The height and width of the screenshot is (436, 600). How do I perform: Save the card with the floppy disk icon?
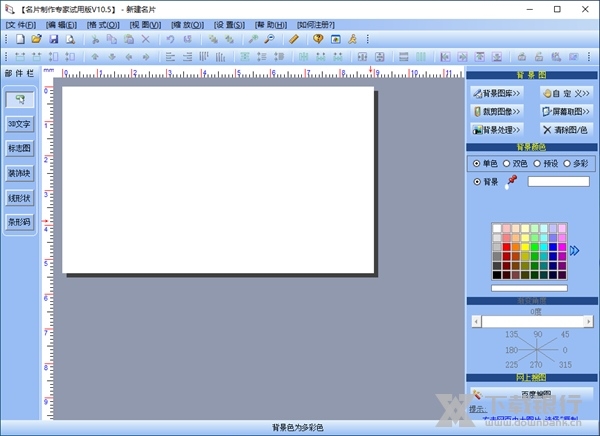point(54,39)
